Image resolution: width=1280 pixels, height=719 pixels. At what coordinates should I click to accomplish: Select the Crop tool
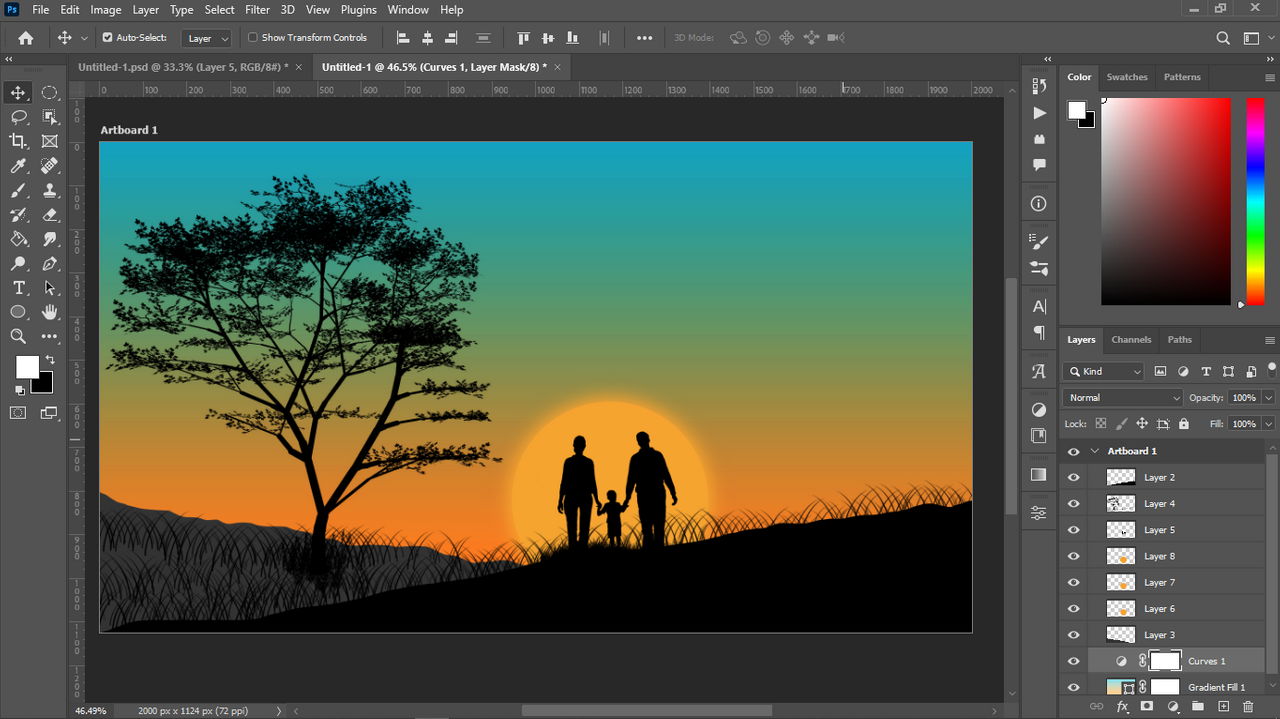pos(18,141)
